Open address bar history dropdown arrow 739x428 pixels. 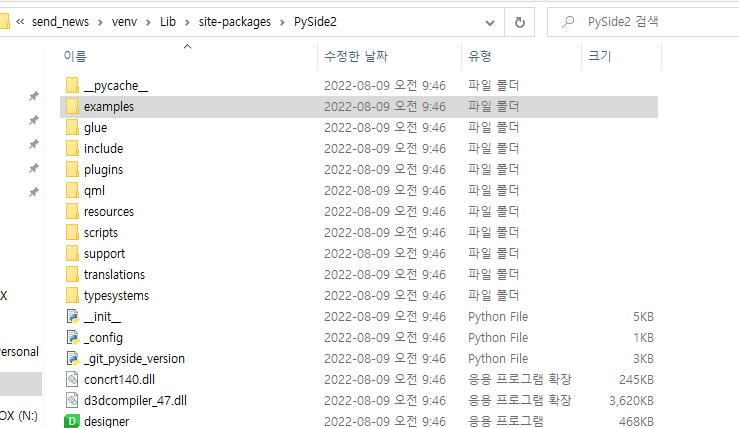point(490,22)
